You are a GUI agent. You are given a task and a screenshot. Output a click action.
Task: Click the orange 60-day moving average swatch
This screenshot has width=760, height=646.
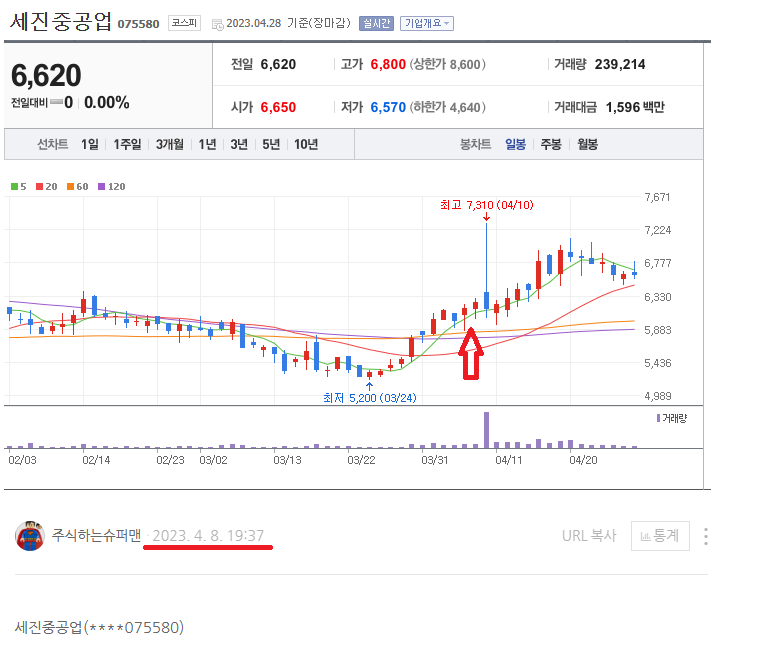pyautogui.click(x=70, y=187)
